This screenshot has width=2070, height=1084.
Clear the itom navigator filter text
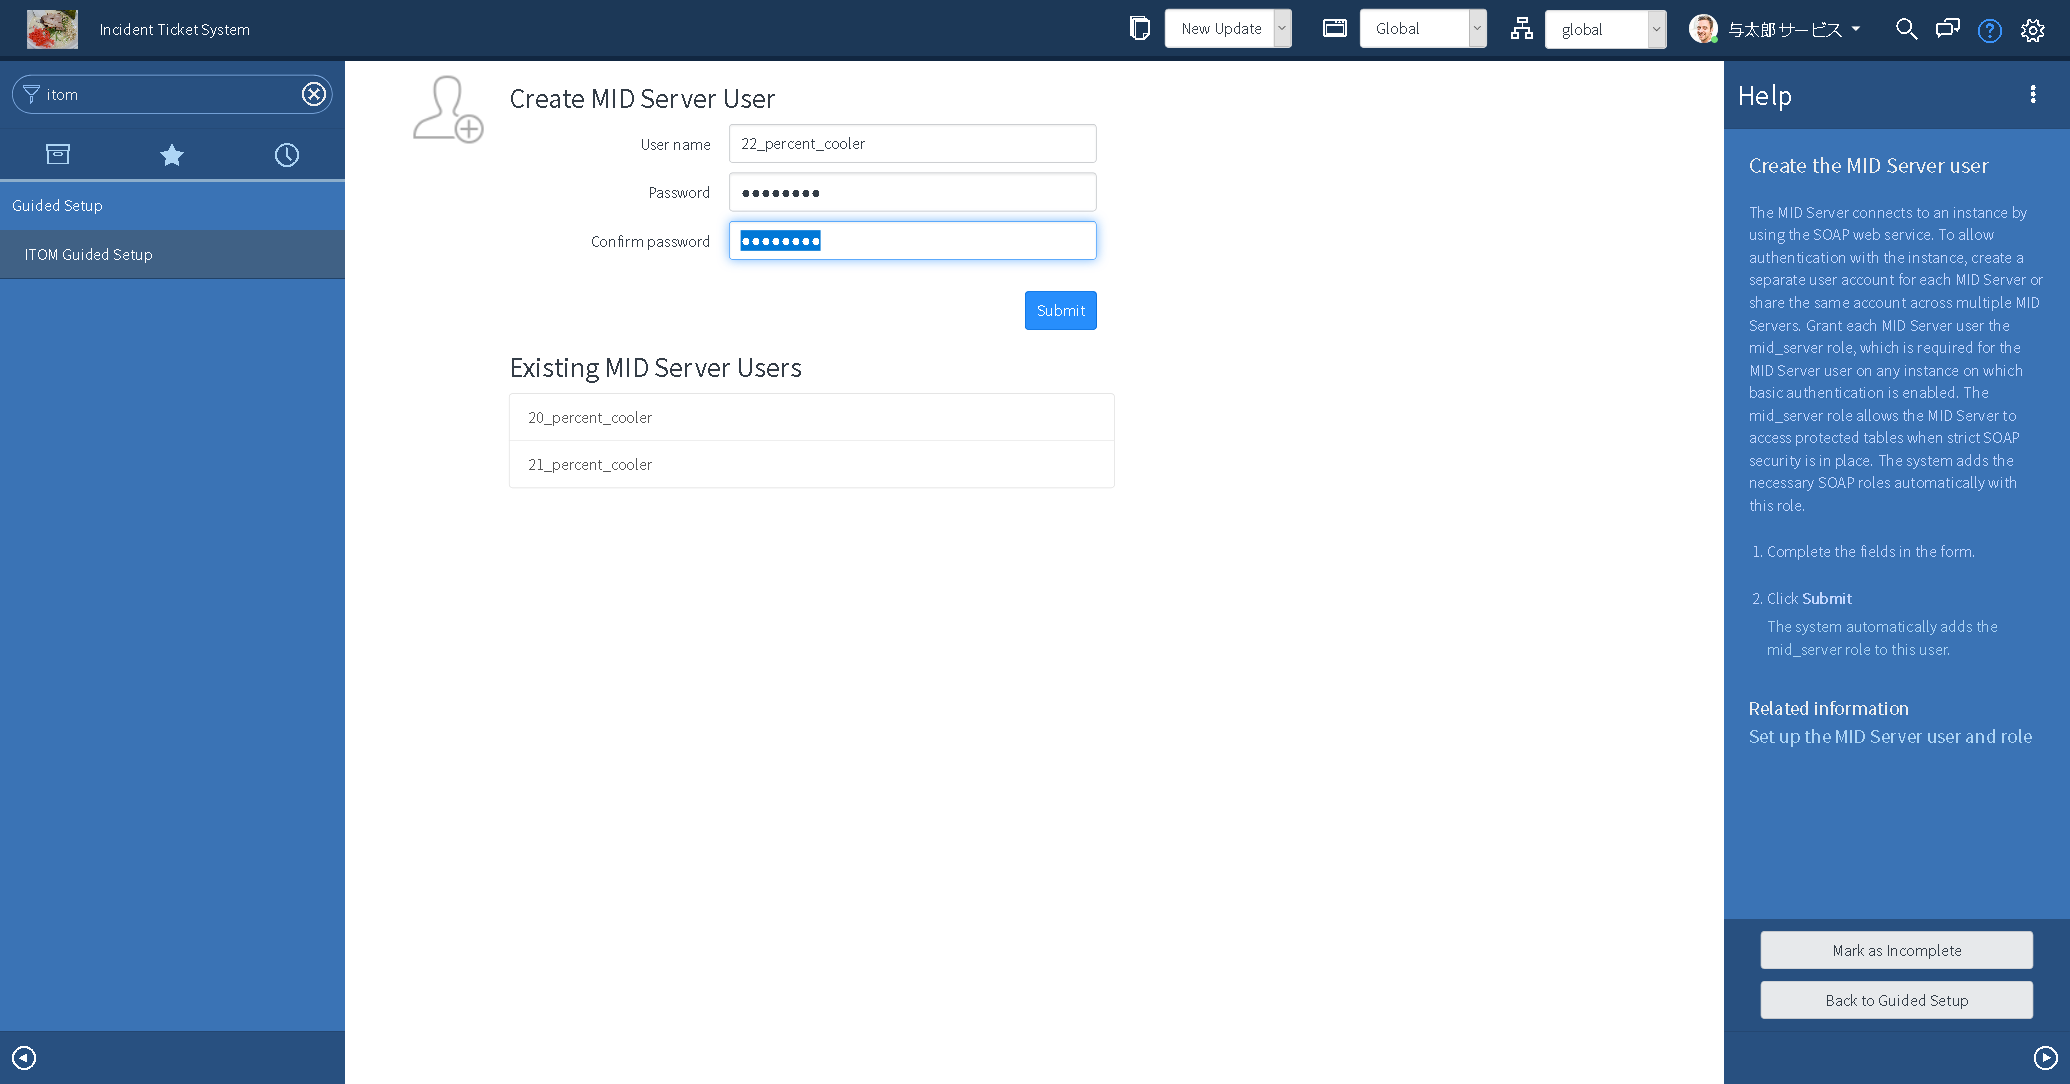(x=313, y=93)
